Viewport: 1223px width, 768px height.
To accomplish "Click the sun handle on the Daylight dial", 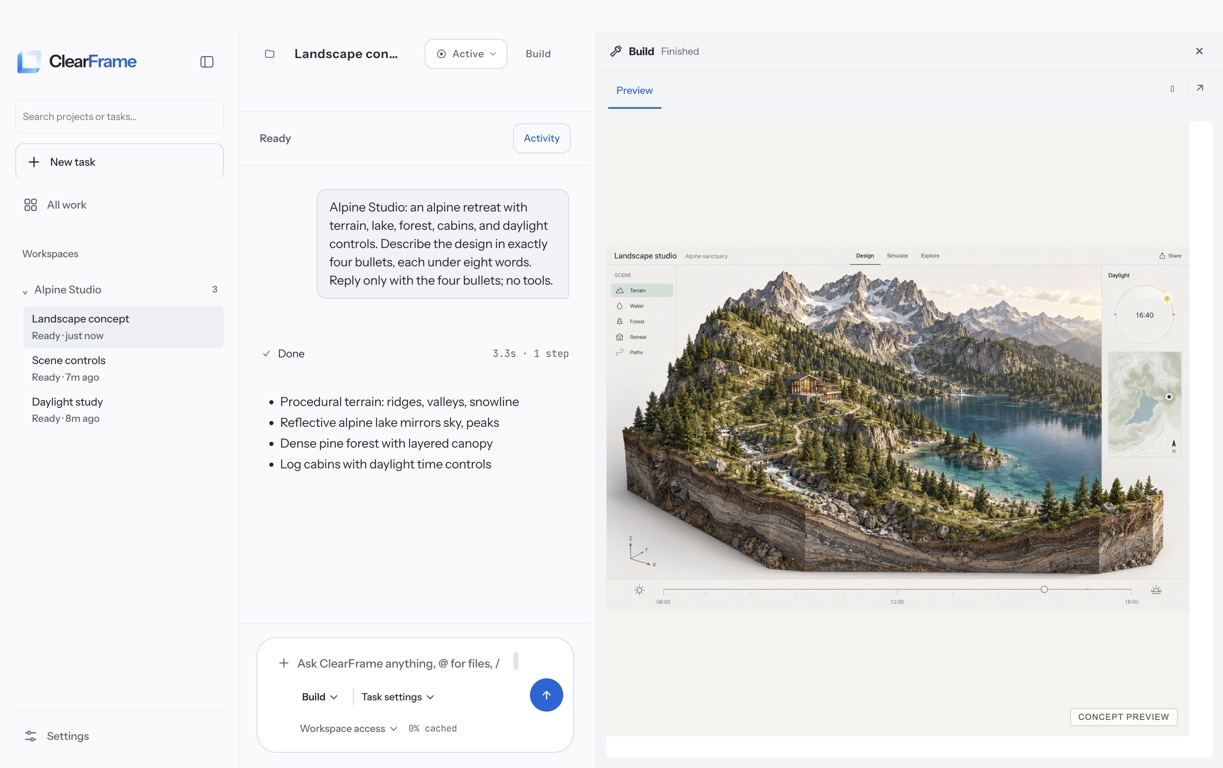I will pyautogui.click(x=1167, y=298).
